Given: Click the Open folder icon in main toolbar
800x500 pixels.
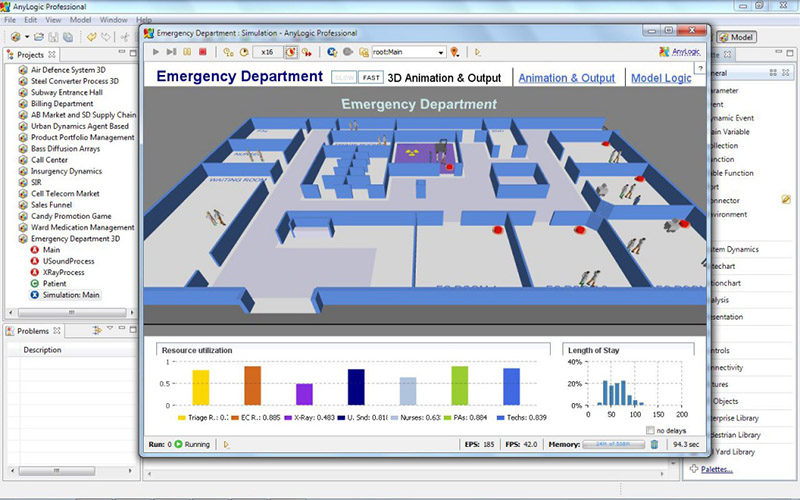Looking at the screenshot, I should coord(39,37).
